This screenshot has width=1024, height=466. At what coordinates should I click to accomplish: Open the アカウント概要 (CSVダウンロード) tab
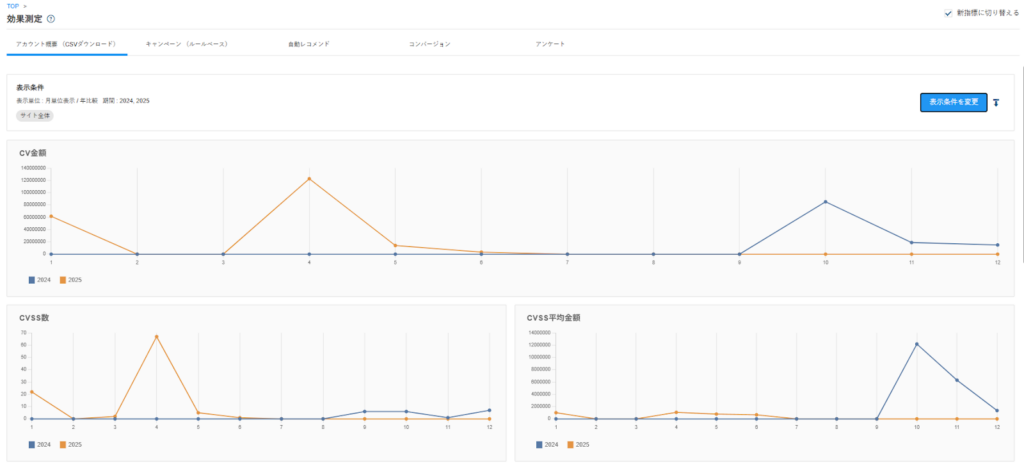66,45
